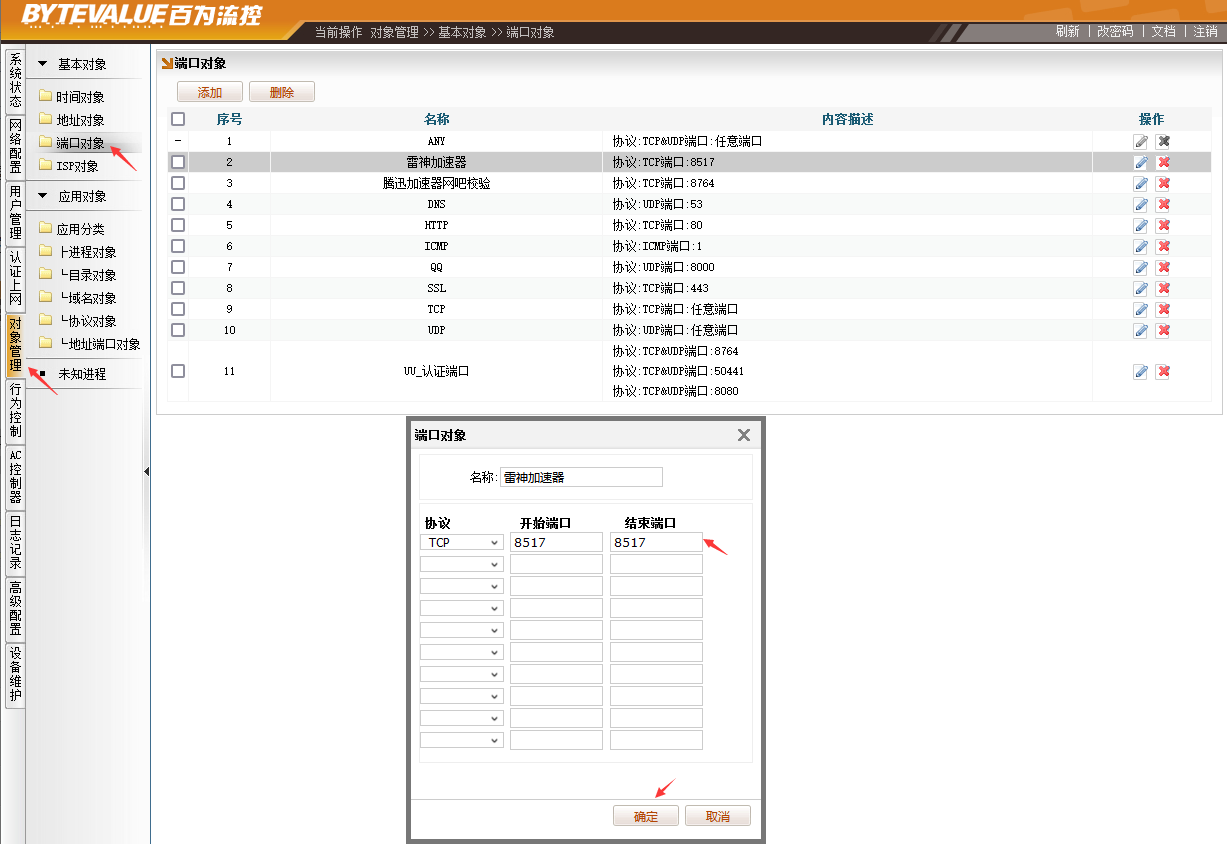The image size is (1227, 844).
Task: Open the 网络配置 side tab
Action: (x=15, y=146)
